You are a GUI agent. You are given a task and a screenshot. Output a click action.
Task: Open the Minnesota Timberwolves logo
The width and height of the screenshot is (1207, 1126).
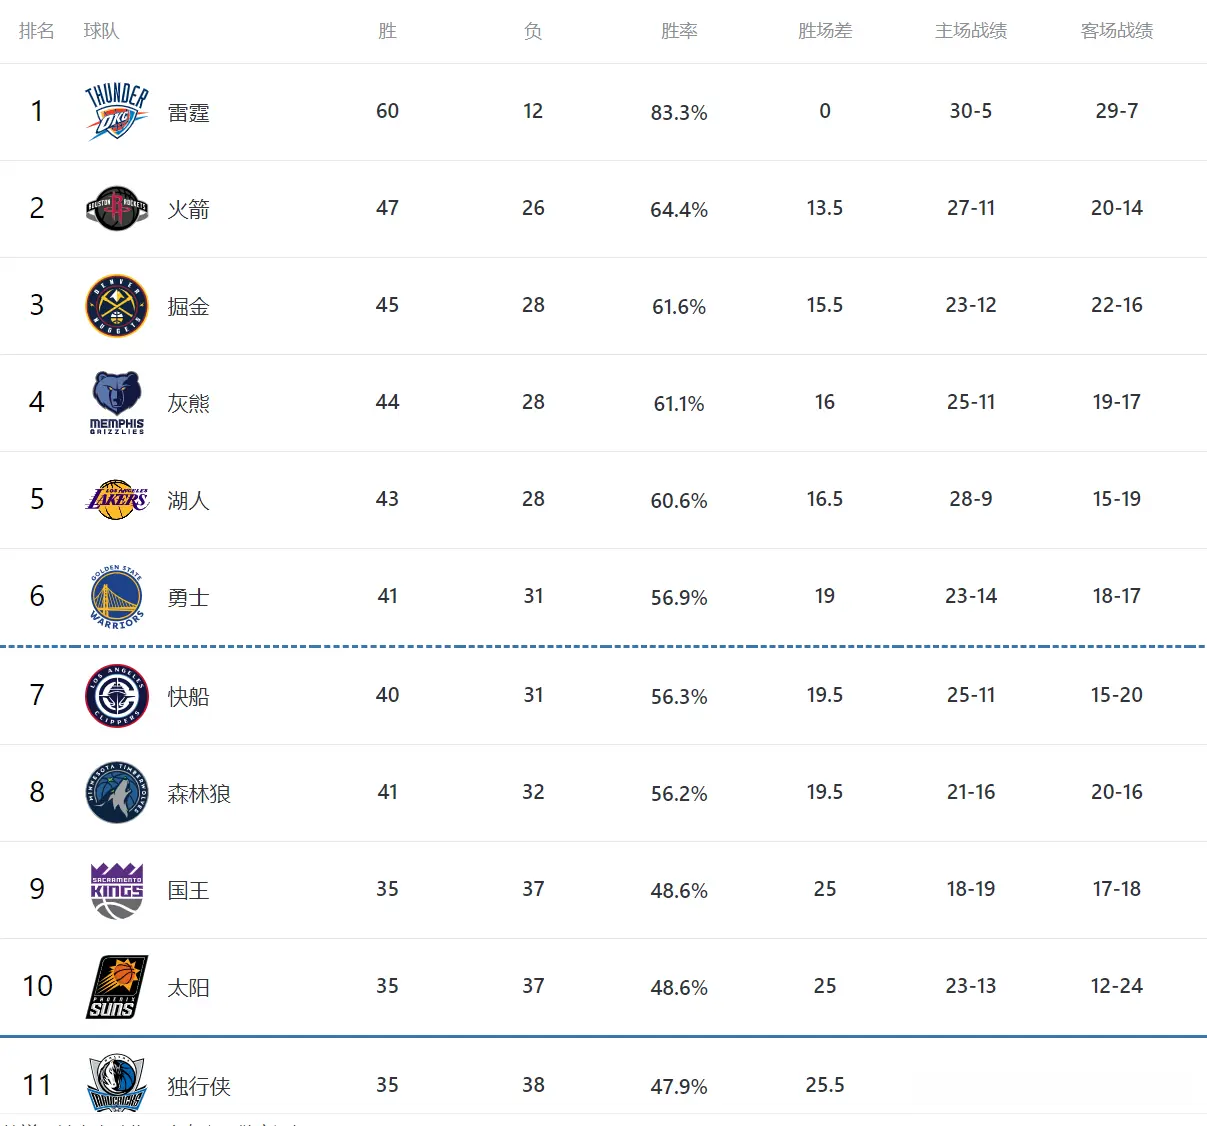[117, 793]
